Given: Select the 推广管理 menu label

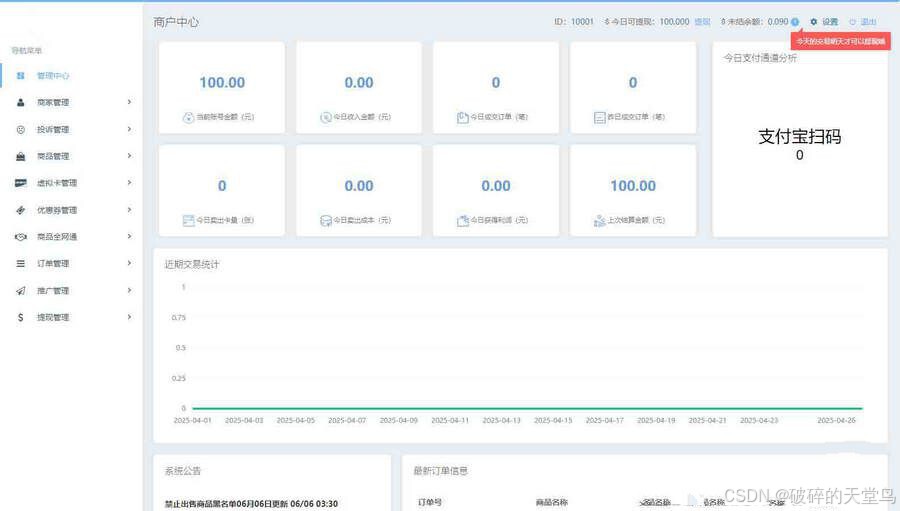Looking at the screenshot, I should tap(53, 291).
